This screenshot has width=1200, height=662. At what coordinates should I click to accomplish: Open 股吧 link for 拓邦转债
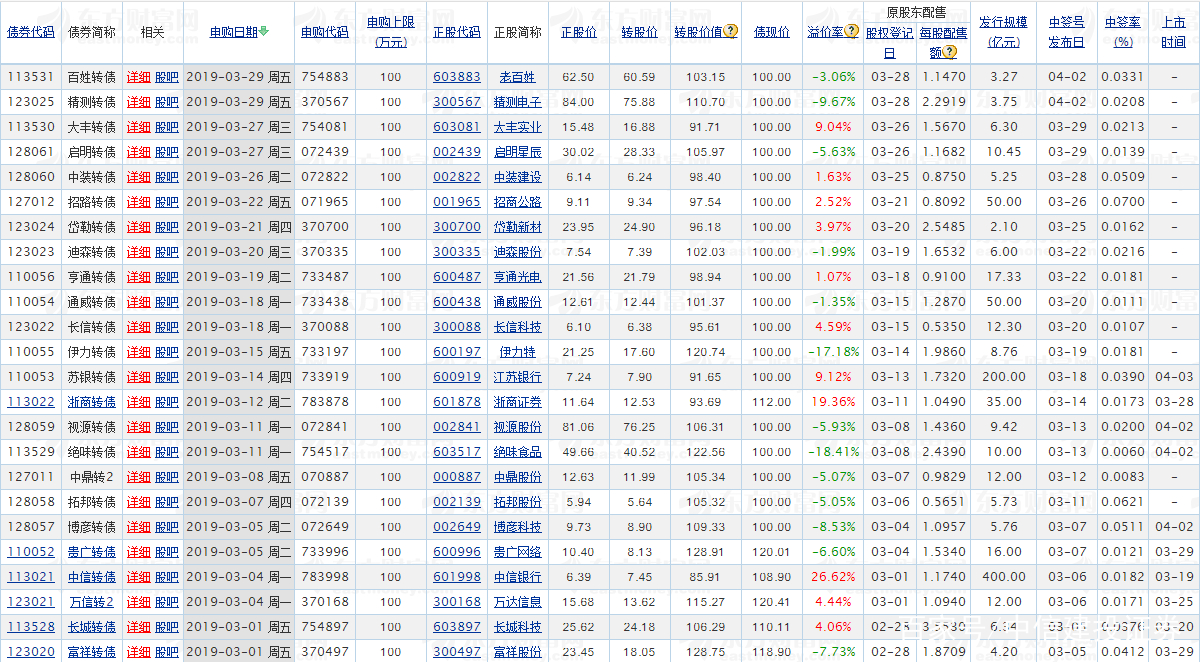[x=167, y=502]
